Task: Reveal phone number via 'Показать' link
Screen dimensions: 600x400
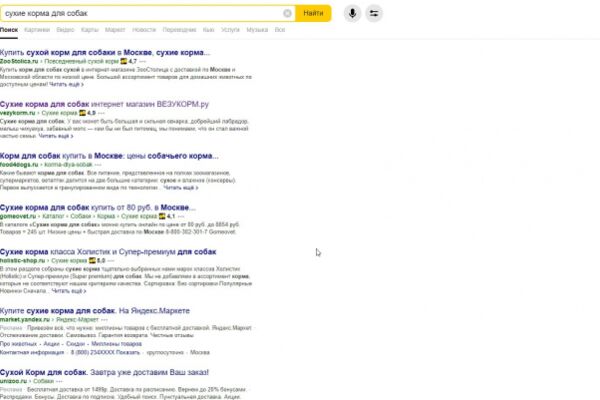Action: coord(128,353)
